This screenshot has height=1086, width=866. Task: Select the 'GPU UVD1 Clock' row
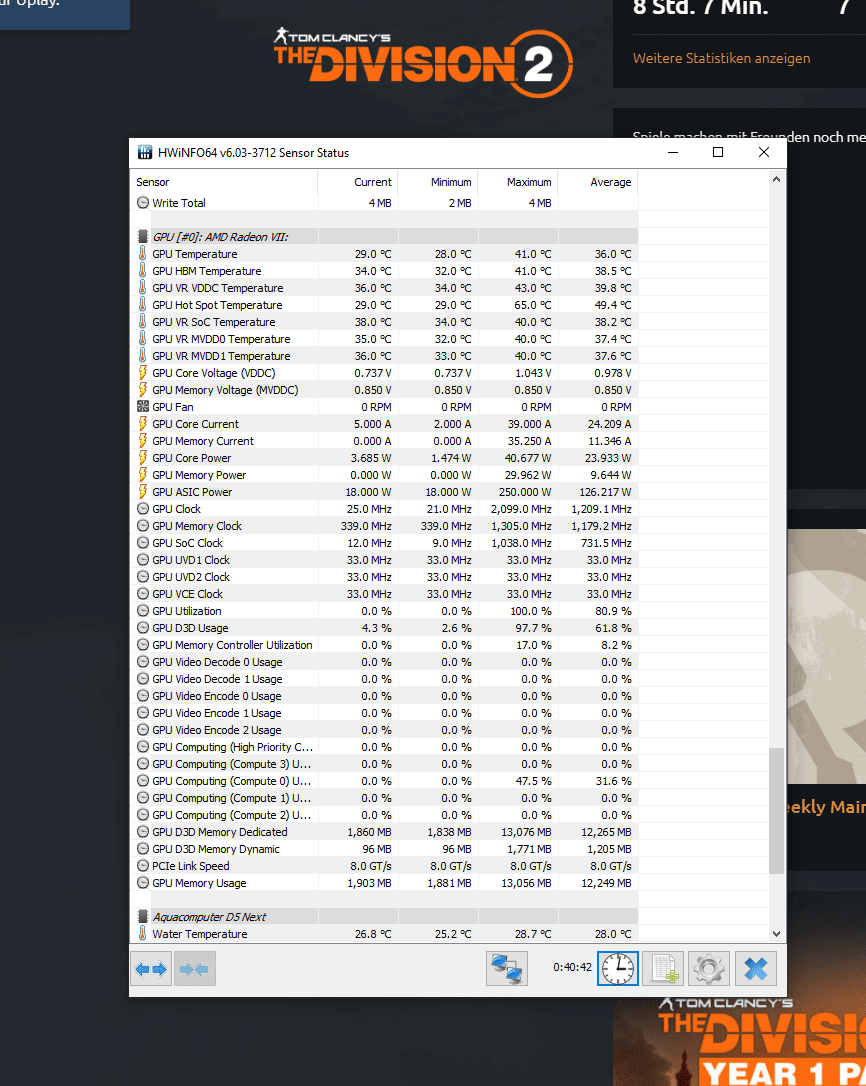click(385, 560)
